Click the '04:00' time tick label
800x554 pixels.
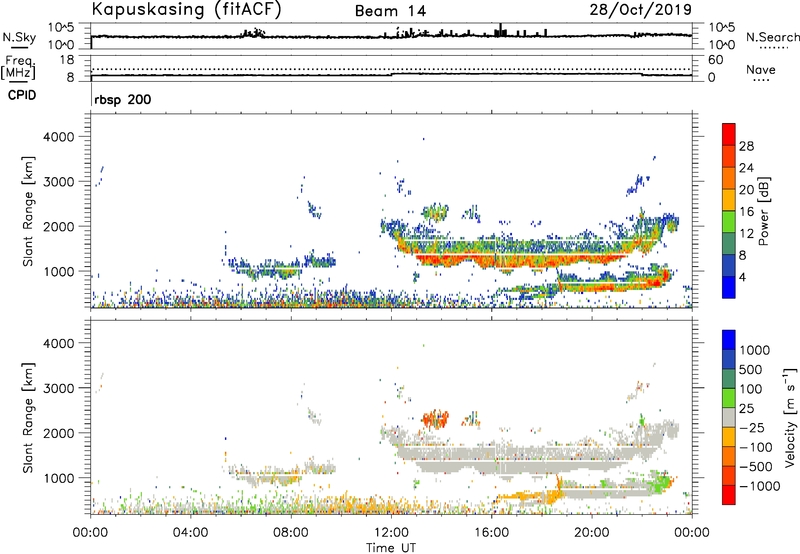191,533
